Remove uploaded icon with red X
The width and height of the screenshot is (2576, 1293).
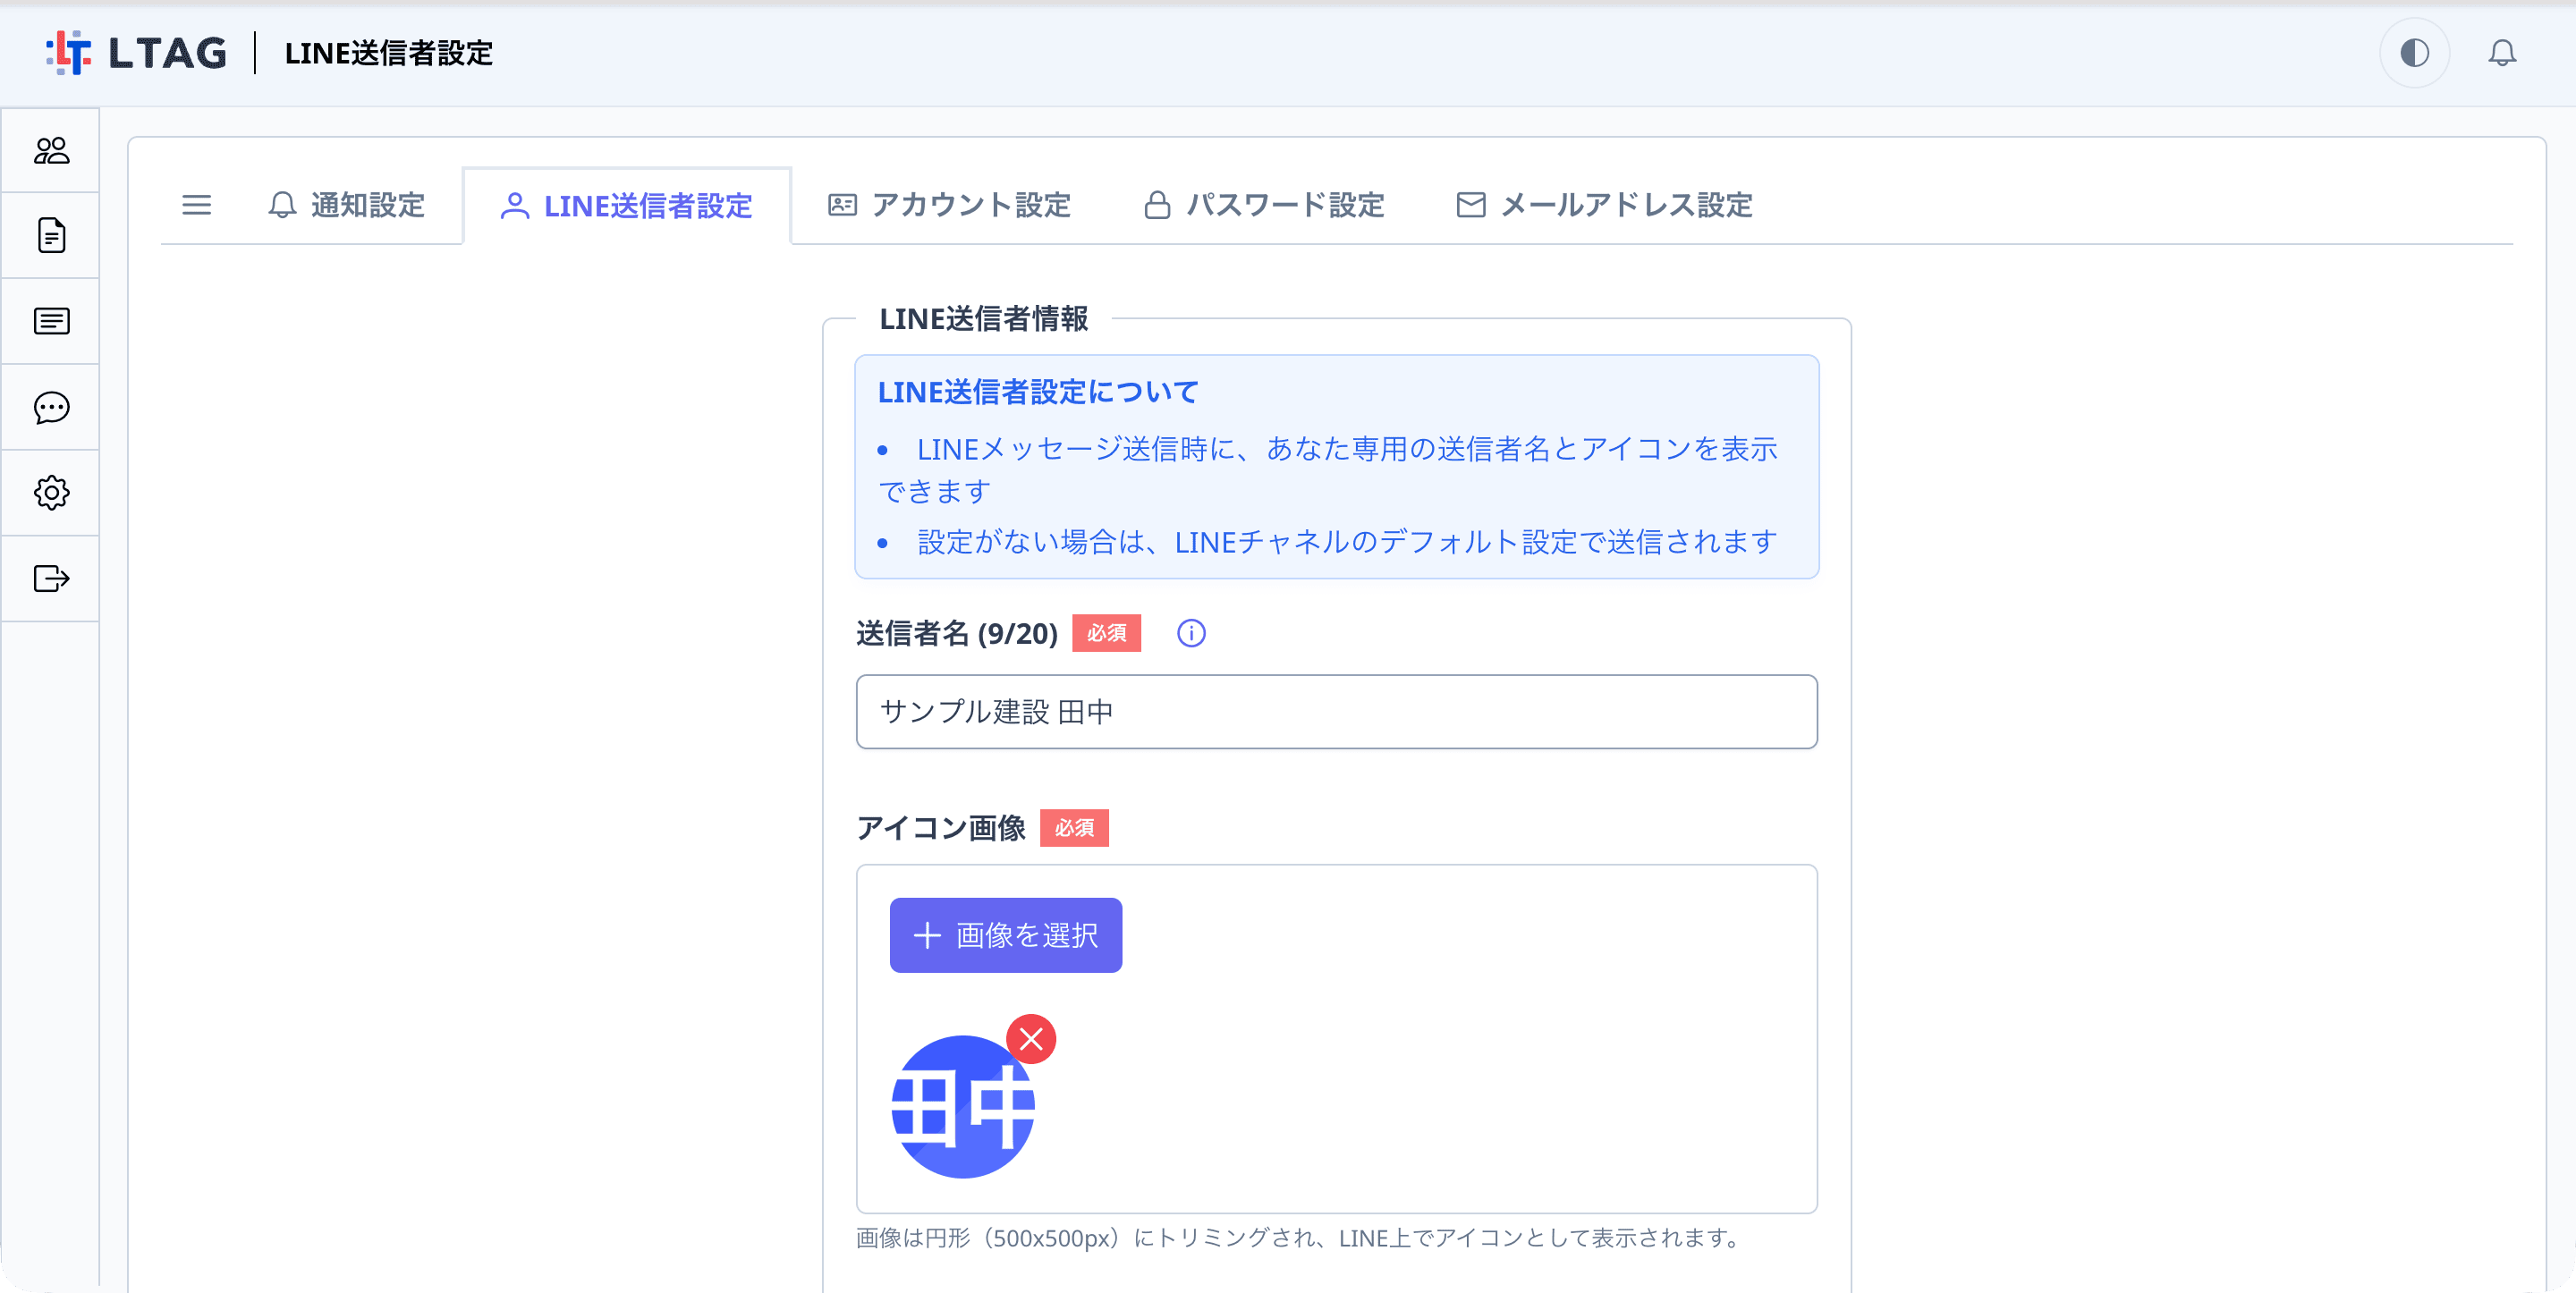[x=1031, y=1039]
